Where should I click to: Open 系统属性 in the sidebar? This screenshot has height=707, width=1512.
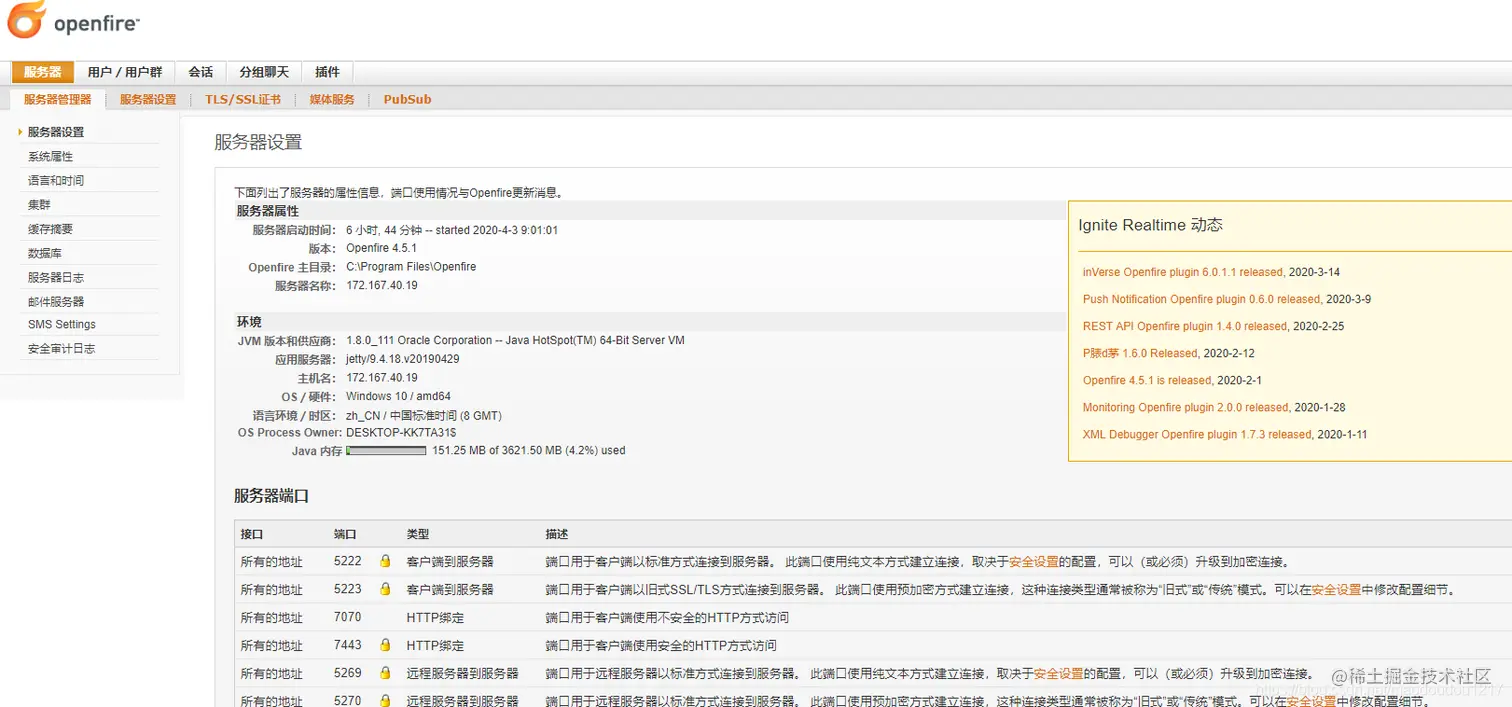point(50,156)
